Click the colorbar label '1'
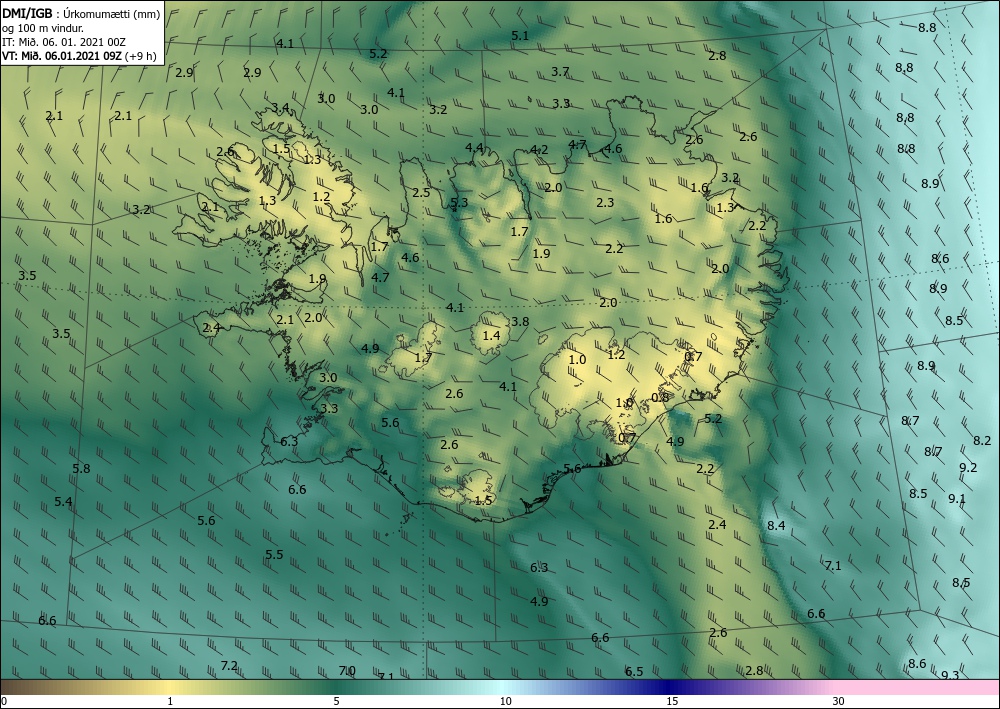Viewport: 1000px width, 709px height. tap(170, 701)
